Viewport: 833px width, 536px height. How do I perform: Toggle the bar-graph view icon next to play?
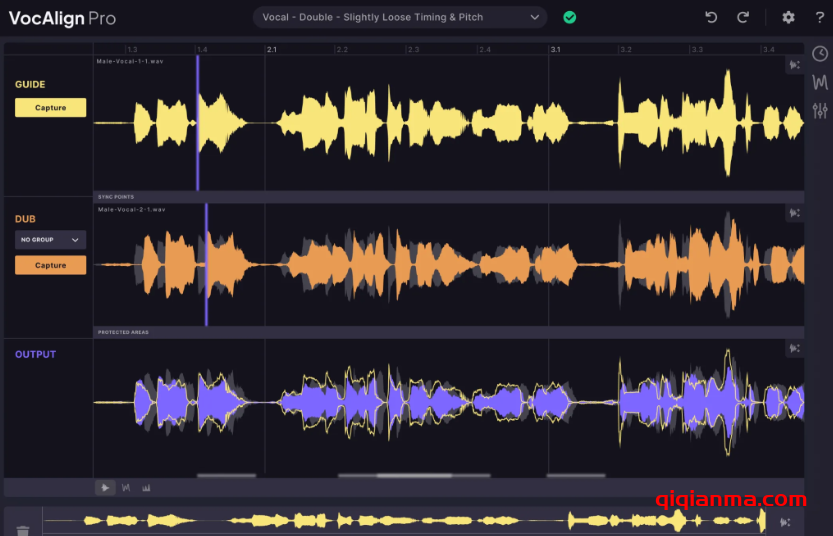coord(146,488)
